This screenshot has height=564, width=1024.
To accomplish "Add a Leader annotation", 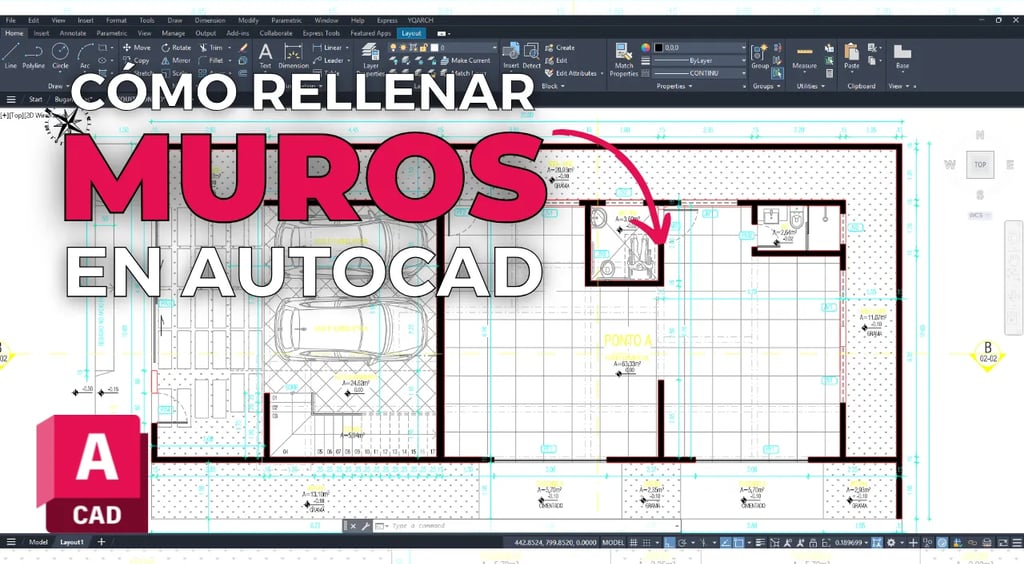I will pyautogui.click(x=328, y=60).
